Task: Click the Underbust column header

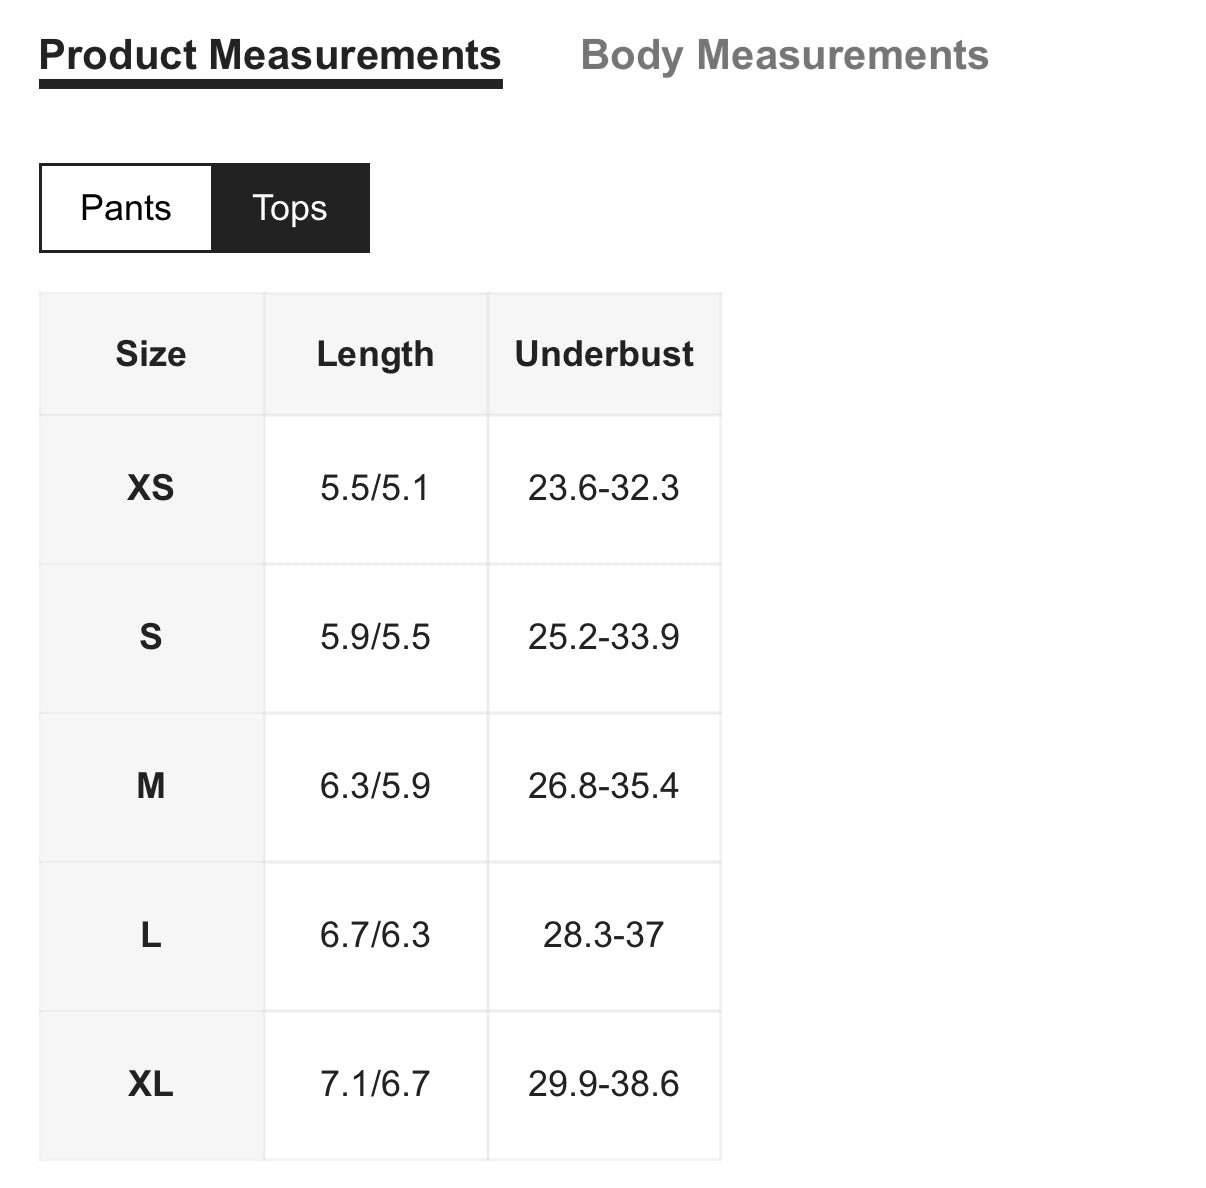Action: pyautogui.click(x=604, y=354)
